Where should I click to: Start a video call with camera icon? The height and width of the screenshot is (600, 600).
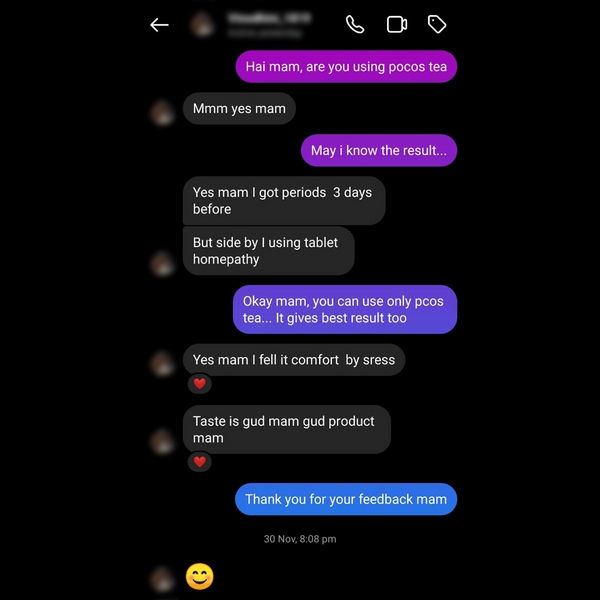tap(396, 25)
